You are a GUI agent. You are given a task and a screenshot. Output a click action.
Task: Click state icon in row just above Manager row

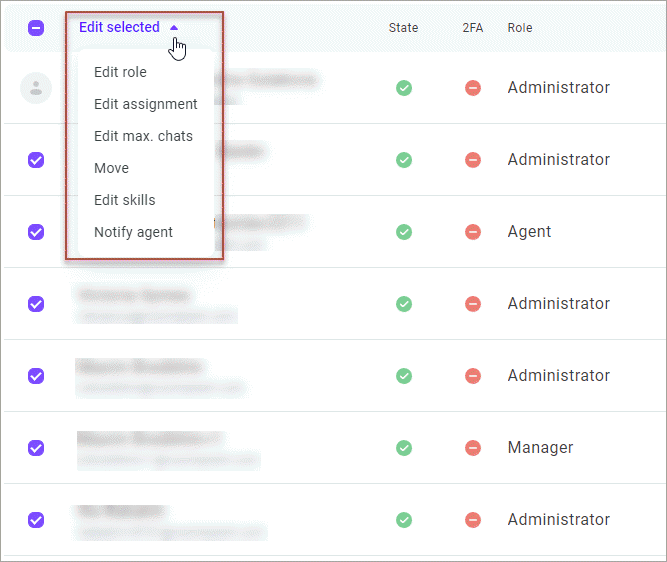[404, 376]
